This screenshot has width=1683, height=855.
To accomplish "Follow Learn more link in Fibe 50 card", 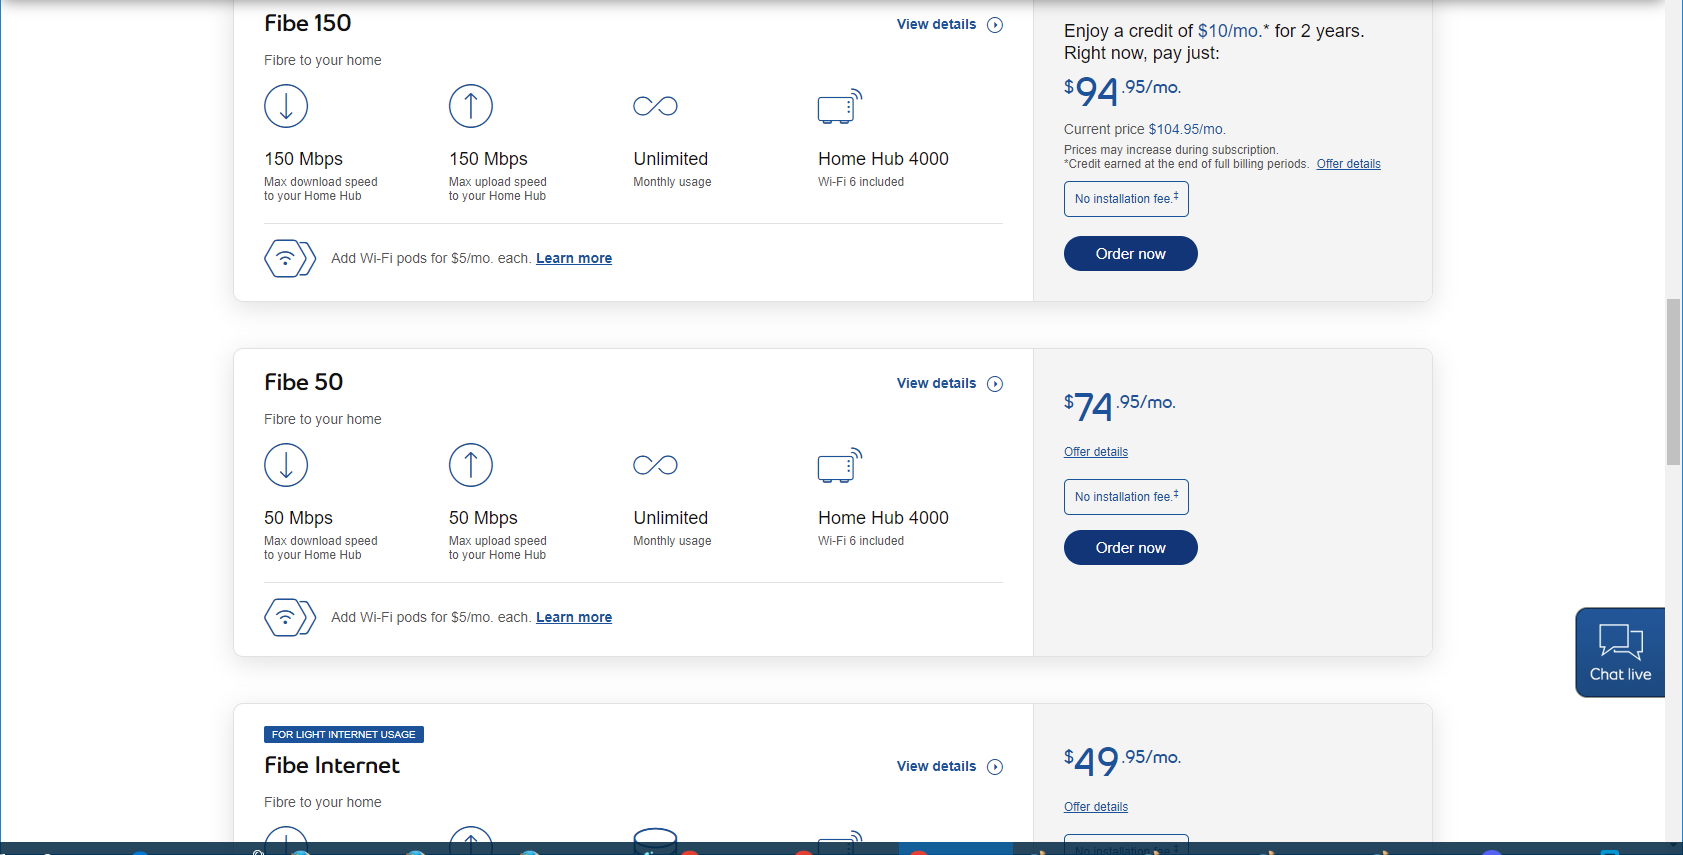I will coord(574,617).
